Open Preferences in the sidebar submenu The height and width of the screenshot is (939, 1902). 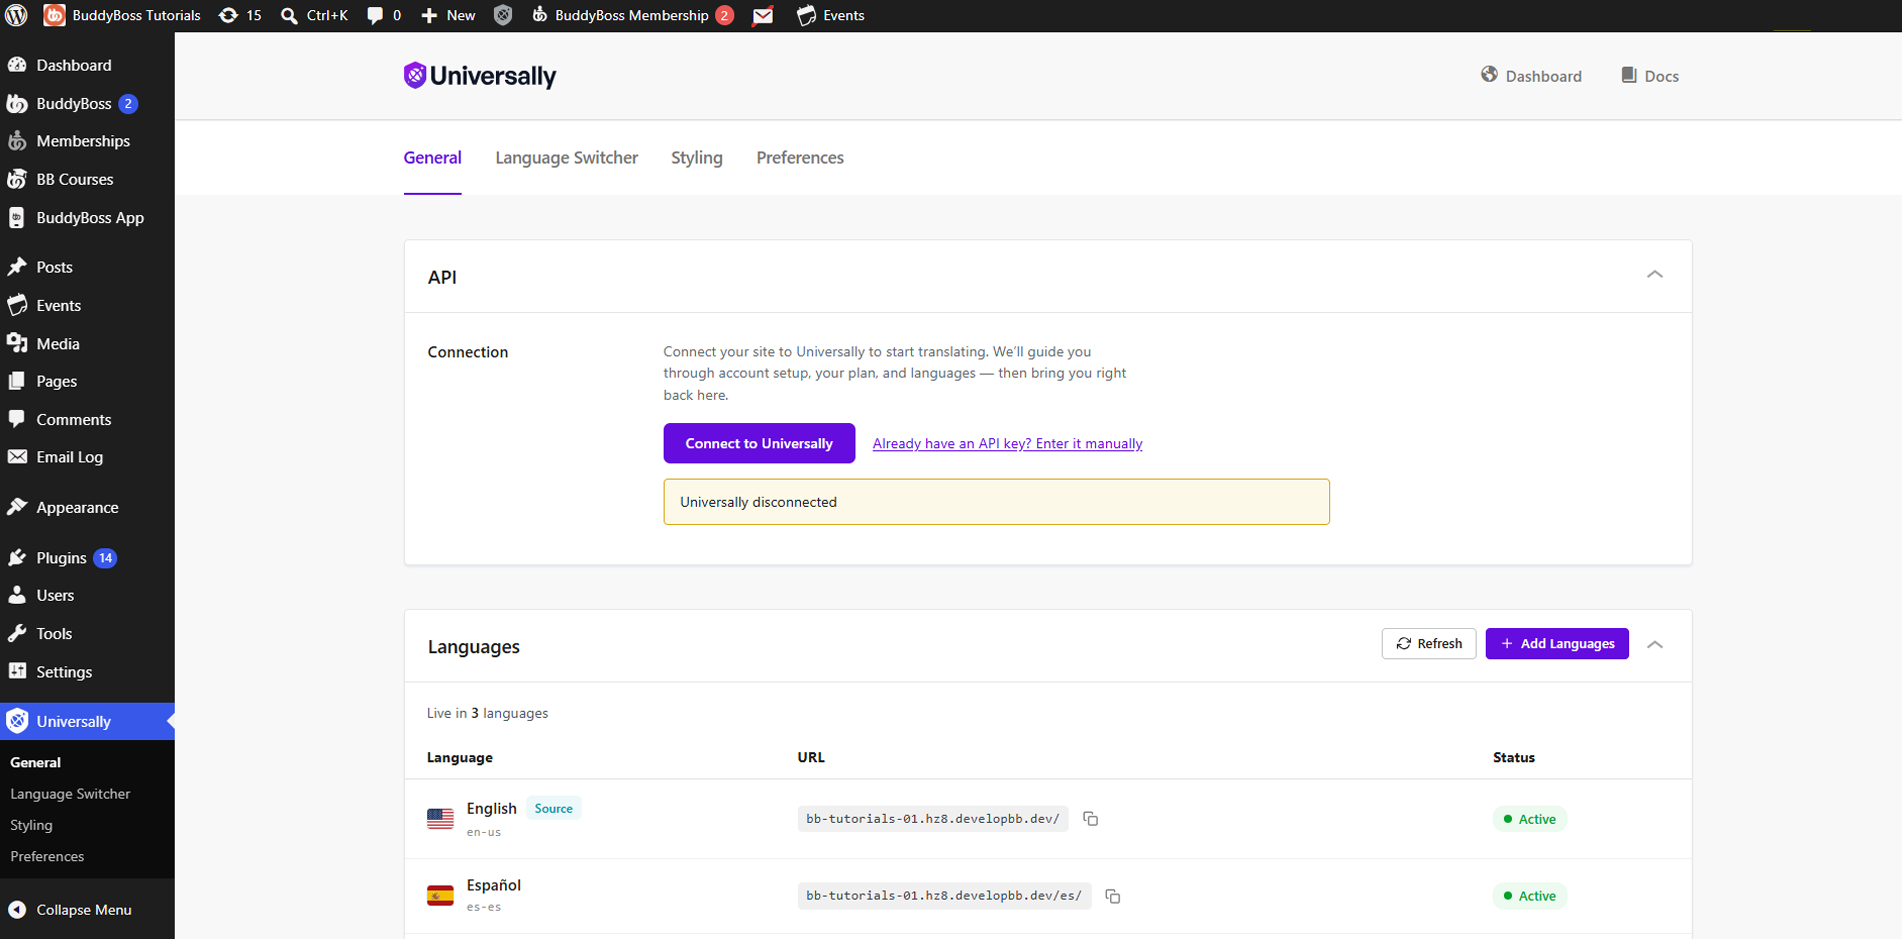47,856
